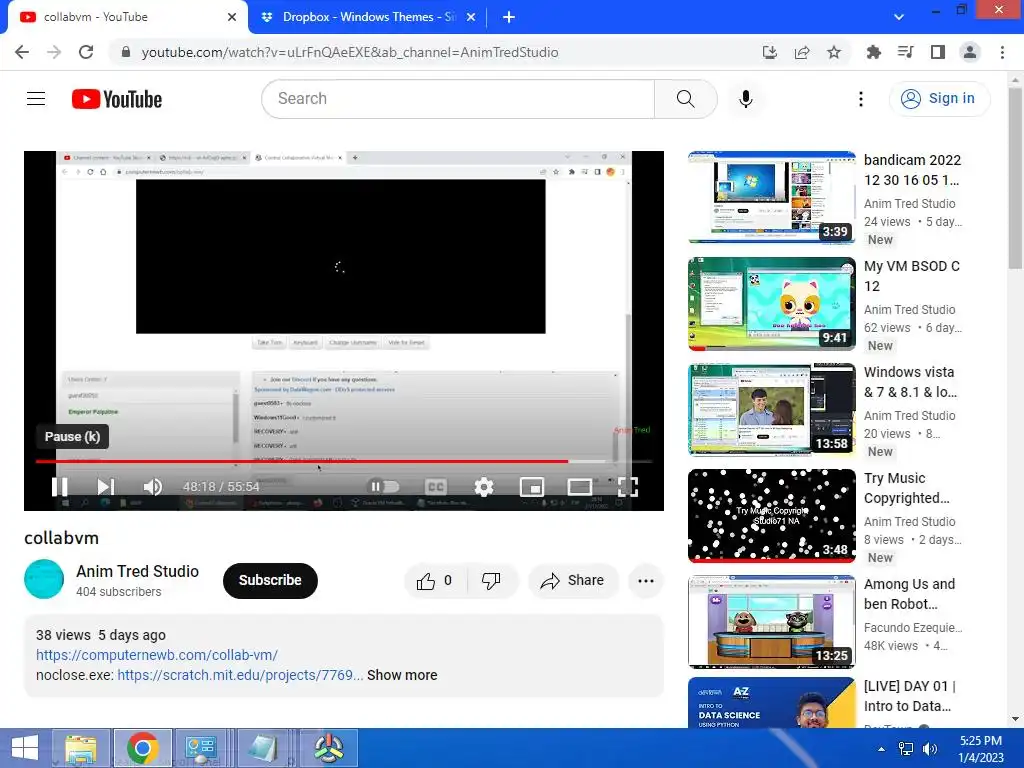Screen dimensions: 1024x768
Task: Open the Chrome profile avatar
Action: (x=970, y=52)
